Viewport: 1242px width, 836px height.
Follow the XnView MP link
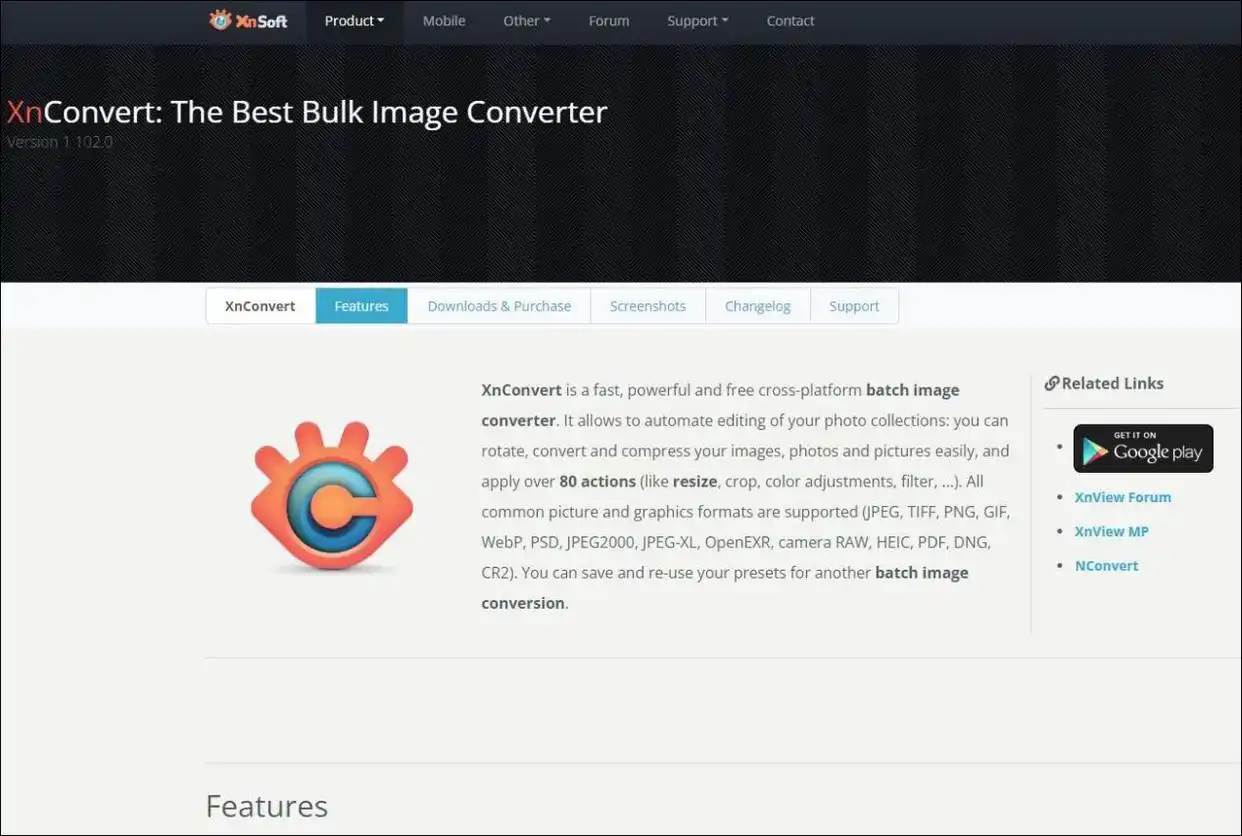pos(1111,531)
